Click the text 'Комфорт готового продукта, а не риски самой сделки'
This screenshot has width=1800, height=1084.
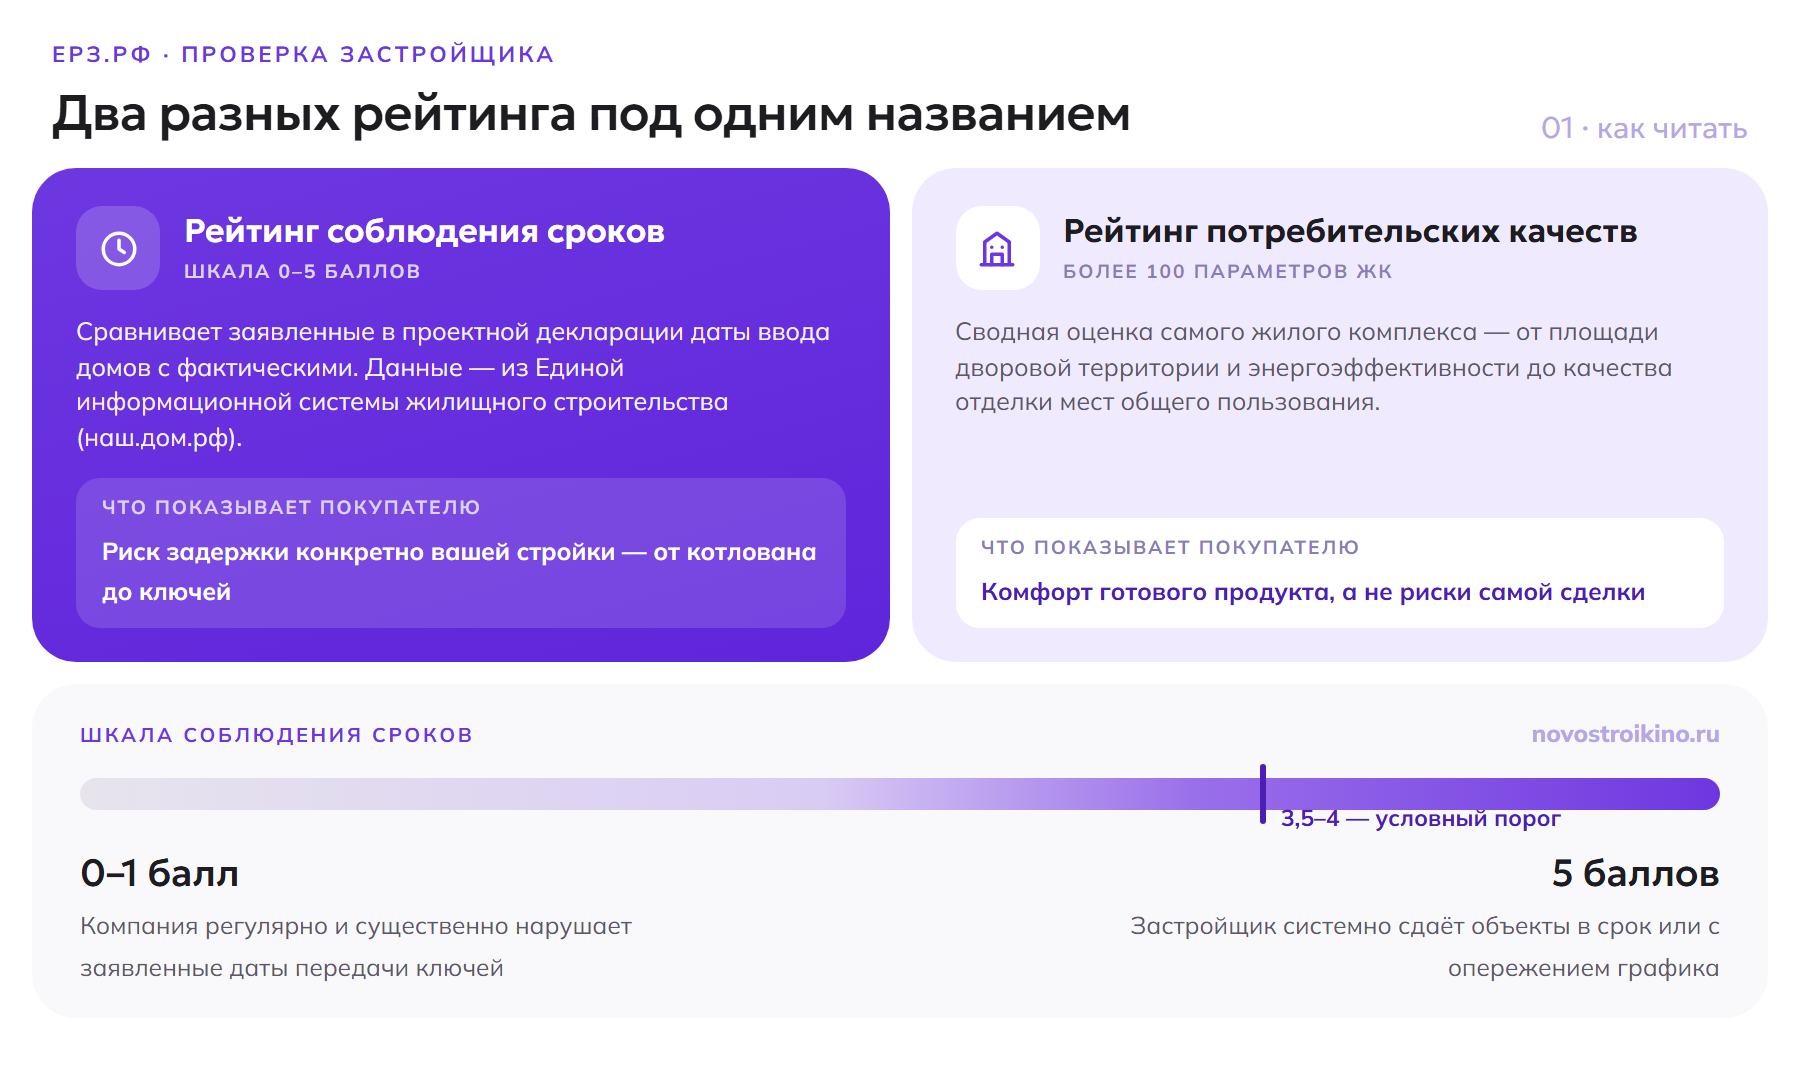[1313, 592]
